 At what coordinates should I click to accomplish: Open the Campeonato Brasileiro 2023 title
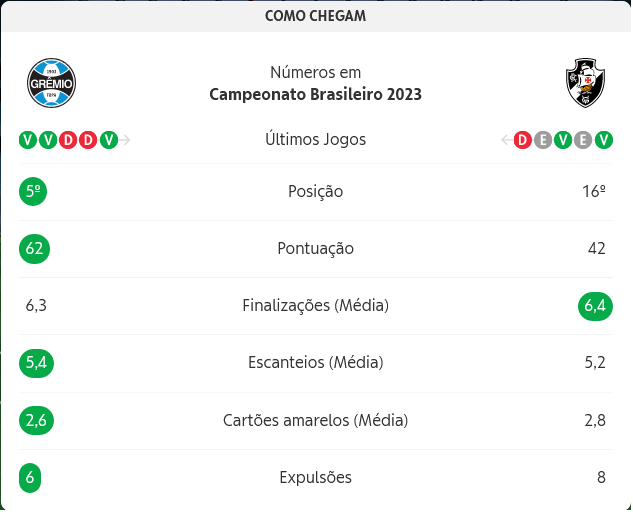point(315,95)
